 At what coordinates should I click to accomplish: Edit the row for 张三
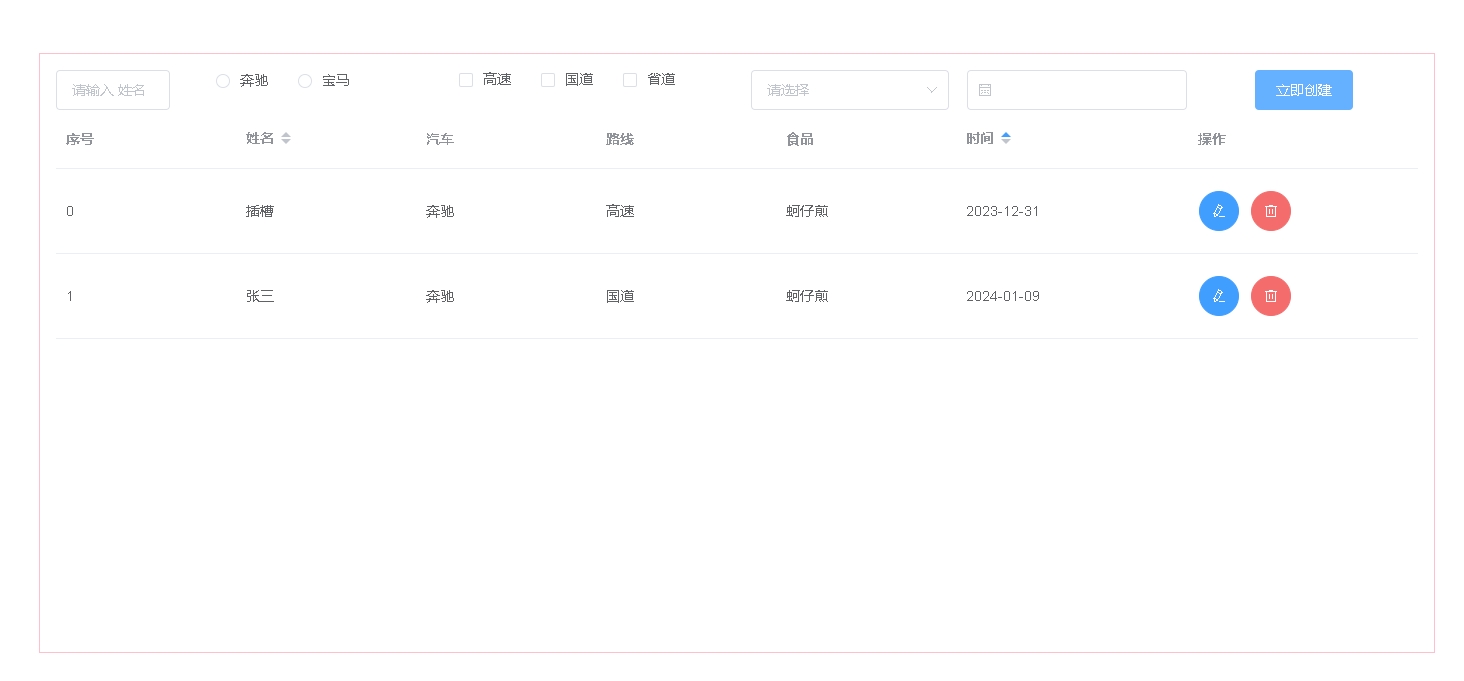pos(1218,296)
